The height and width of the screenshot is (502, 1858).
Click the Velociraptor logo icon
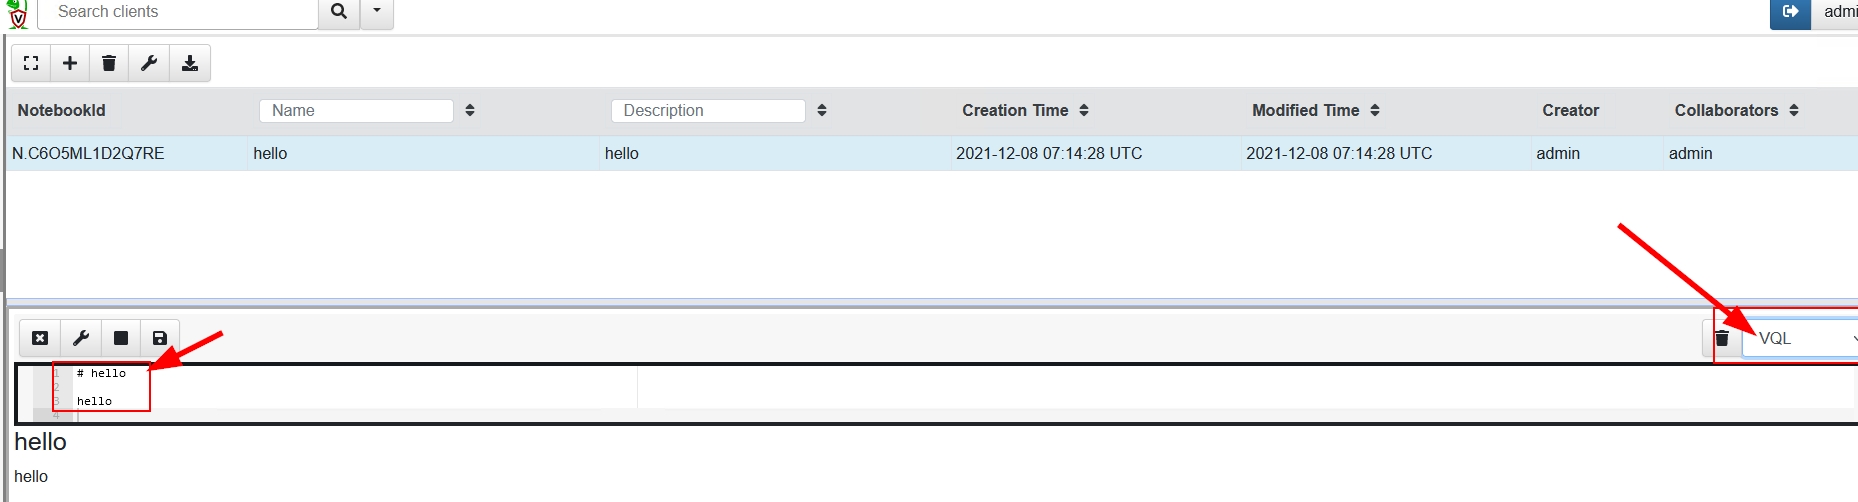coord(17,14)
